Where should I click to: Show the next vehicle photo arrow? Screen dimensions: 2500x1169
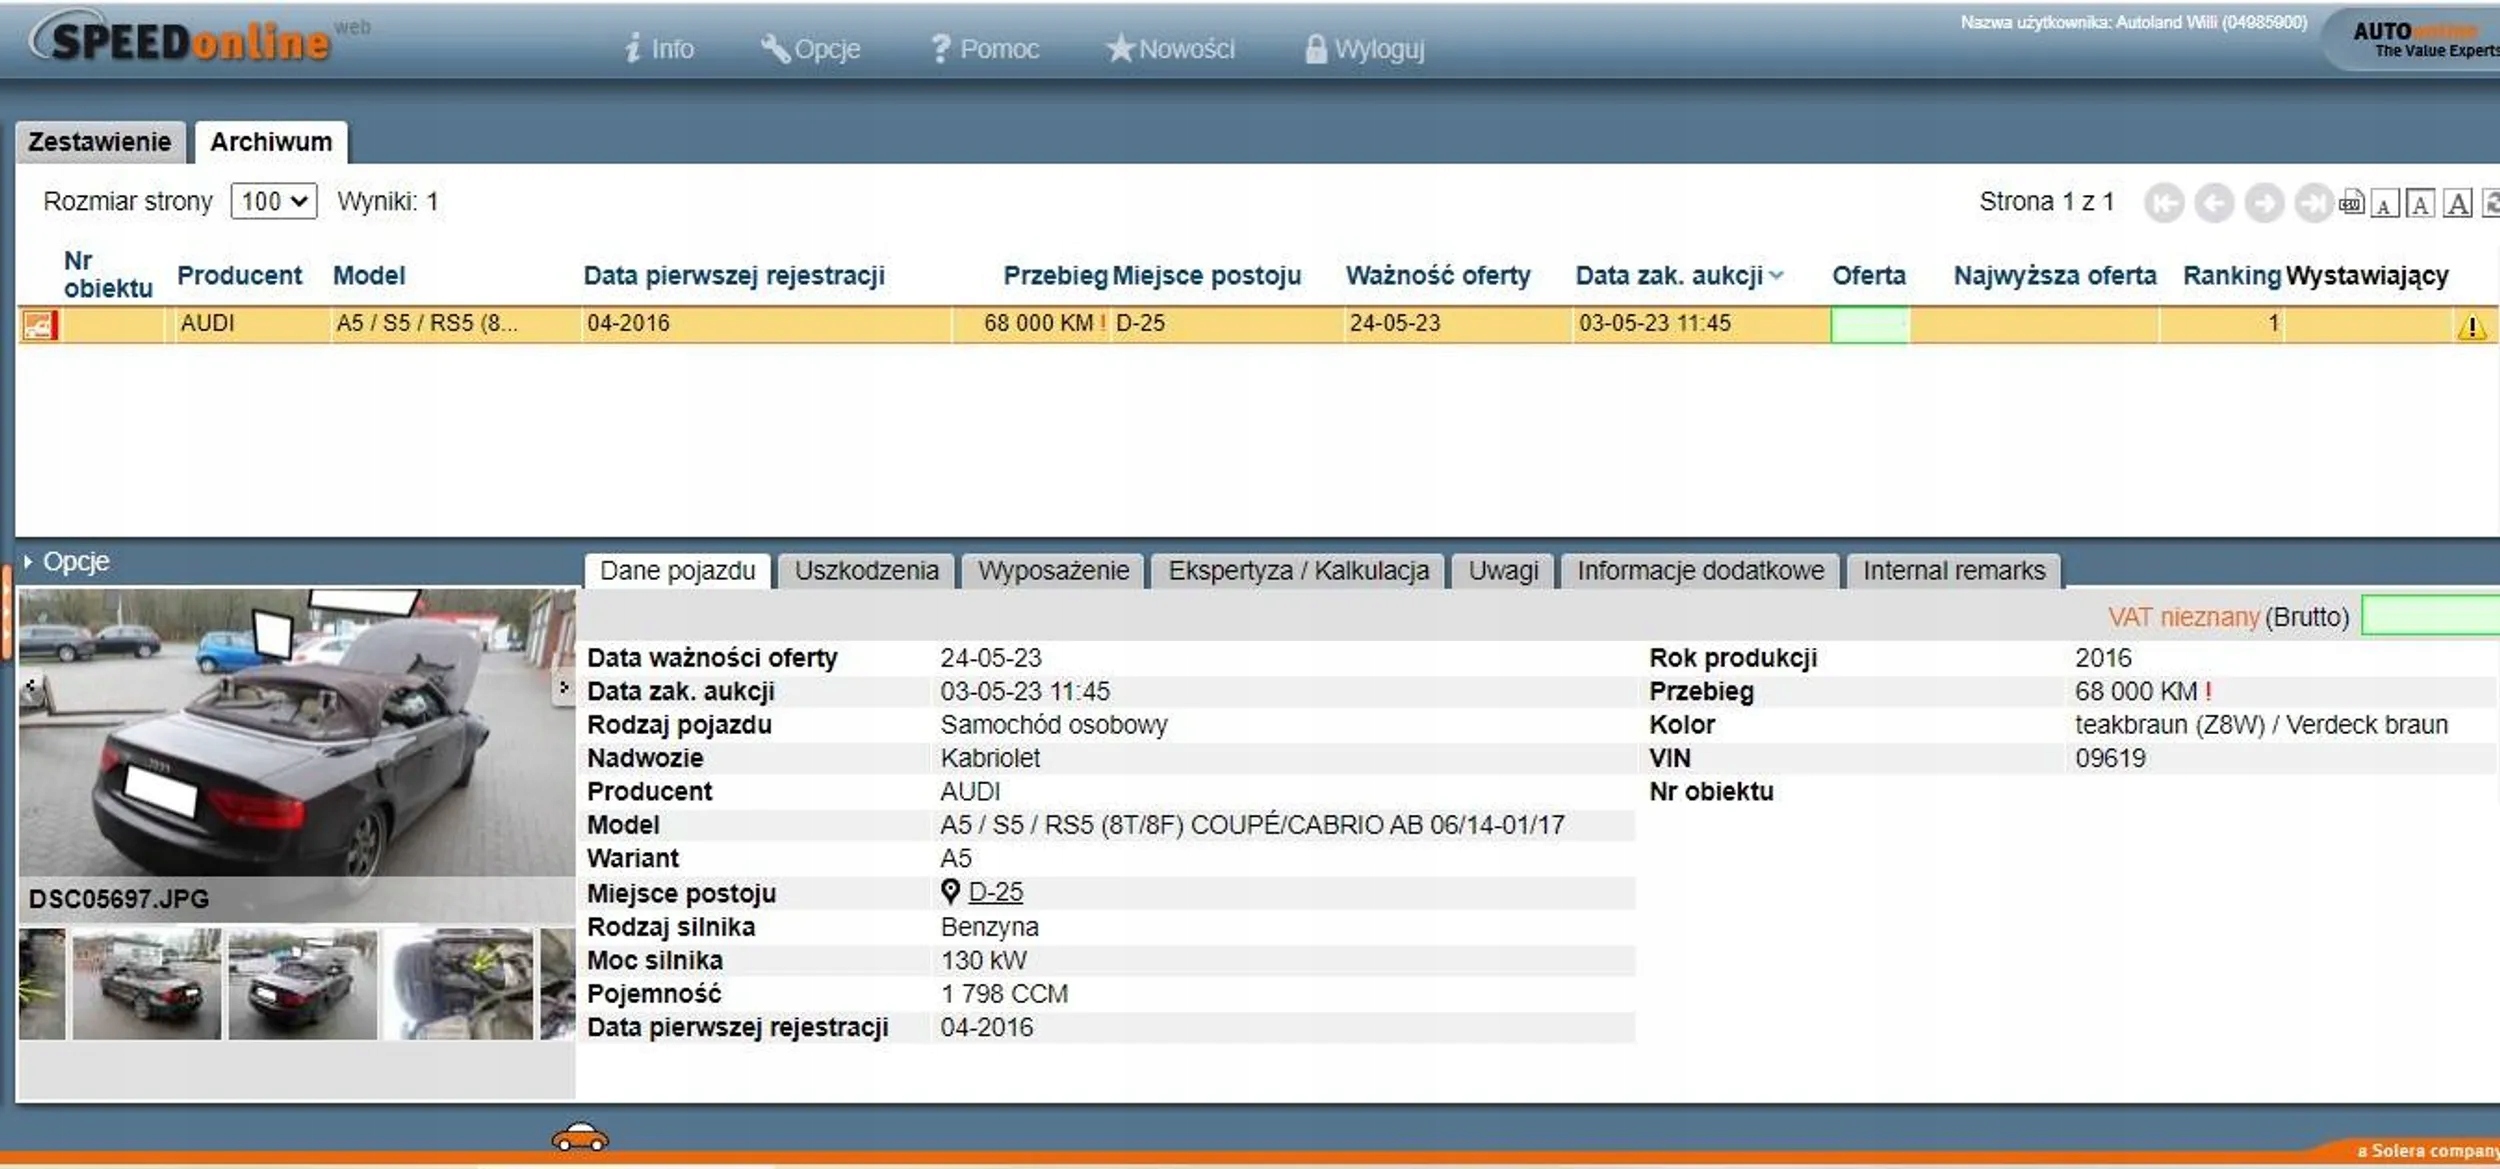click(x=563, y=687)
